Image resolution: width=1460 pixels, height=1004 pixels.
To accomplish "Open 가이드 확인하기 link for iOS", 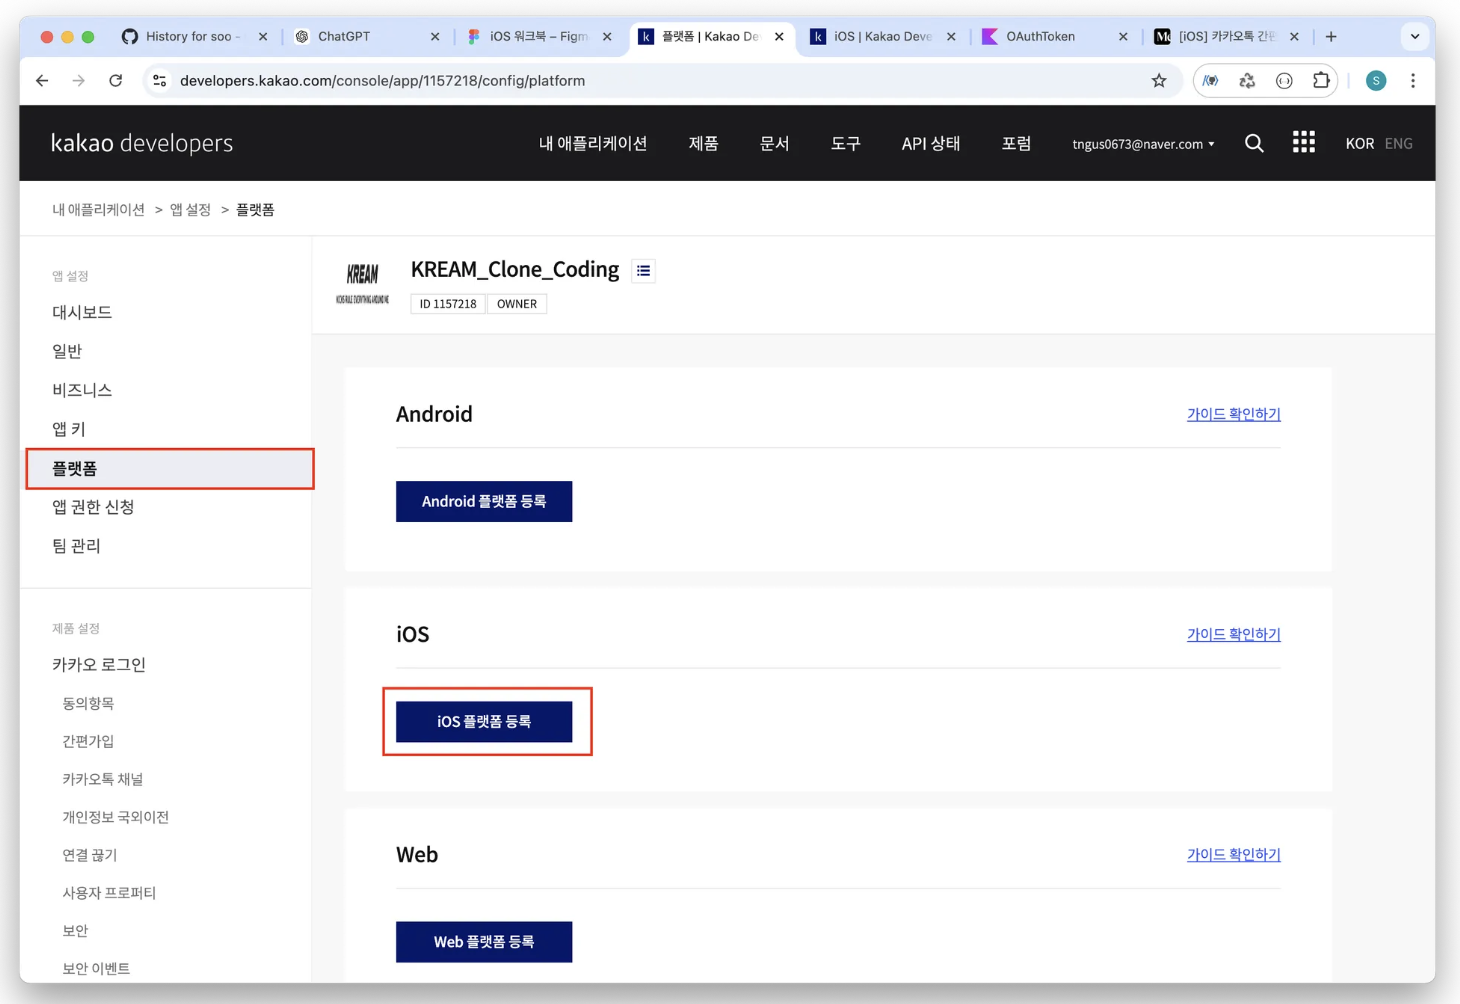I will 1234,634.
